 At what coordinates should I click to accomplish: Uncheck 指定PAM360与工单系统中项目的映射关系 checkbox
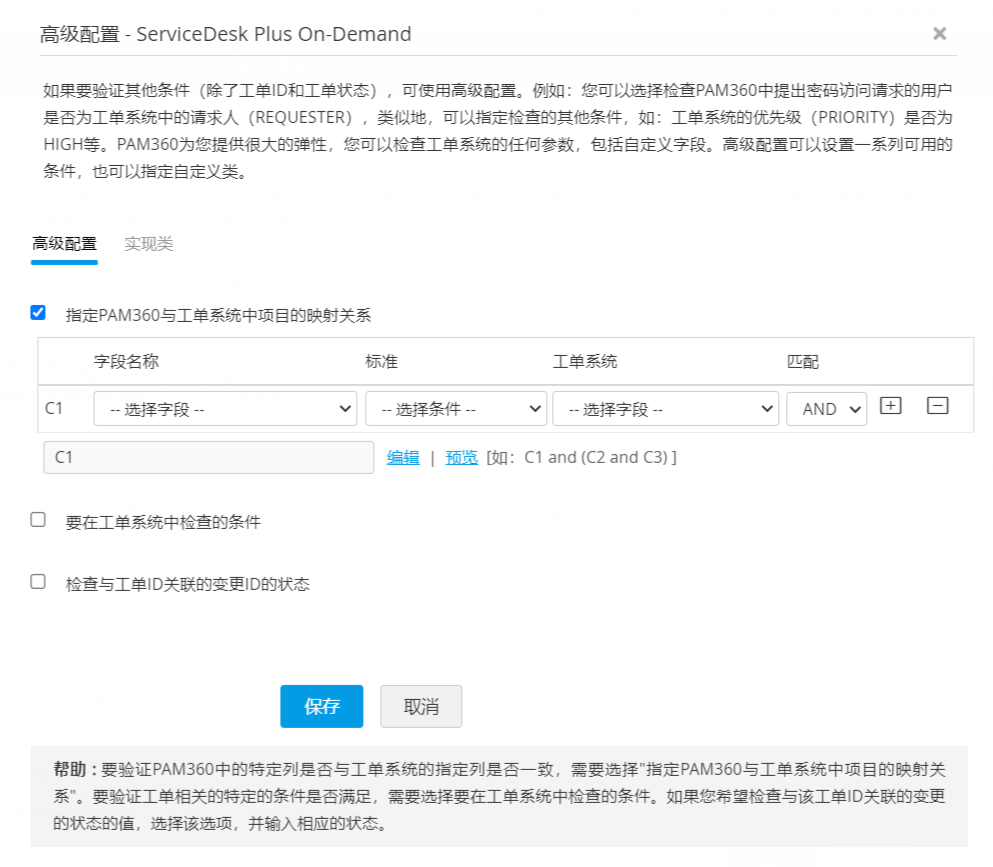click(38, 313)
